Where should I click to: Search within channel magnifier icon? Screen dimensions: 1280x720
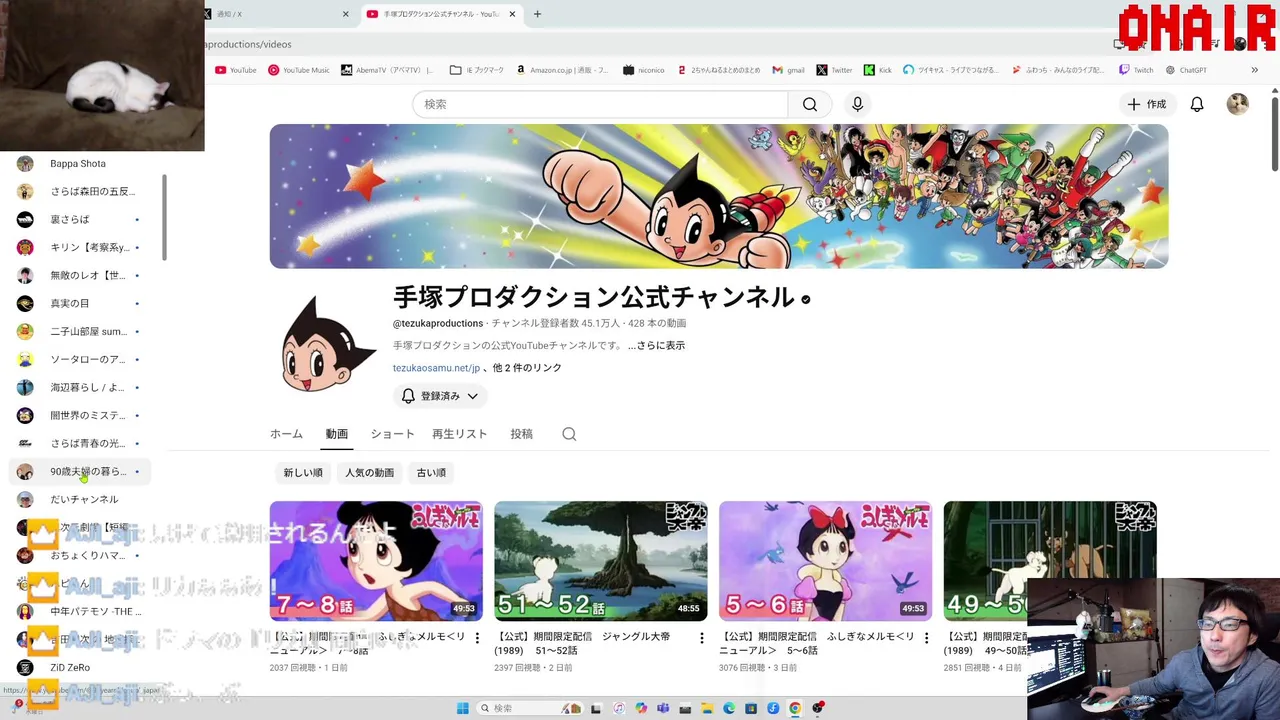pyautogui.click(x=569, y=434)
